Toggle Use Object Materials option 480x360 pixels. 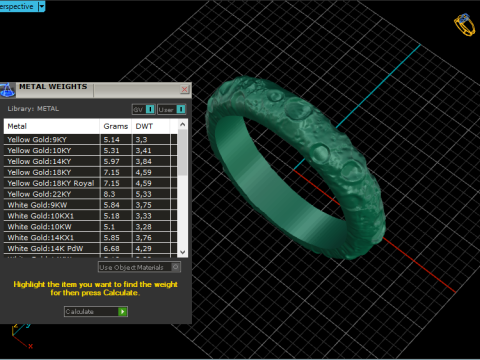click(139, 267)
